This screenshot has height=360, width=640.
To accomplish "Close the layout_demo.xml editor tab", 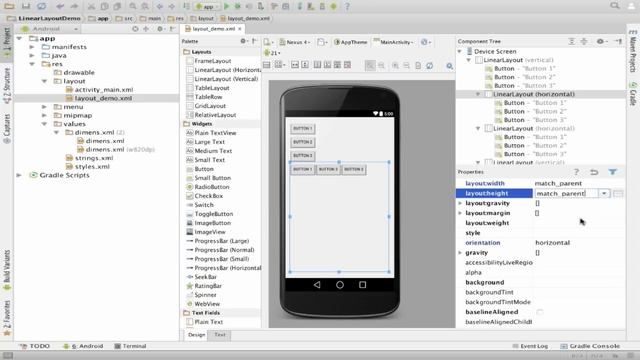I will (x=240, y=29).
